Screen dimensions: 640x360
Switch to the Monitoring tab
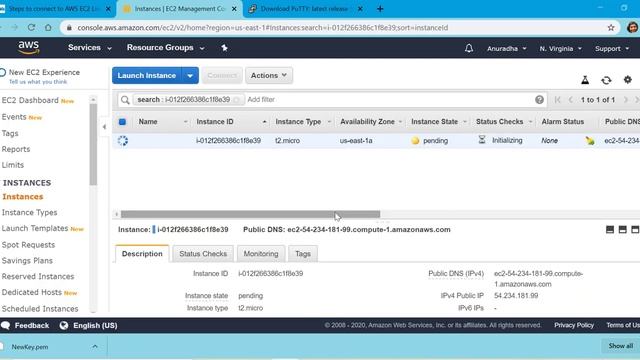click(x=261, y=253)
